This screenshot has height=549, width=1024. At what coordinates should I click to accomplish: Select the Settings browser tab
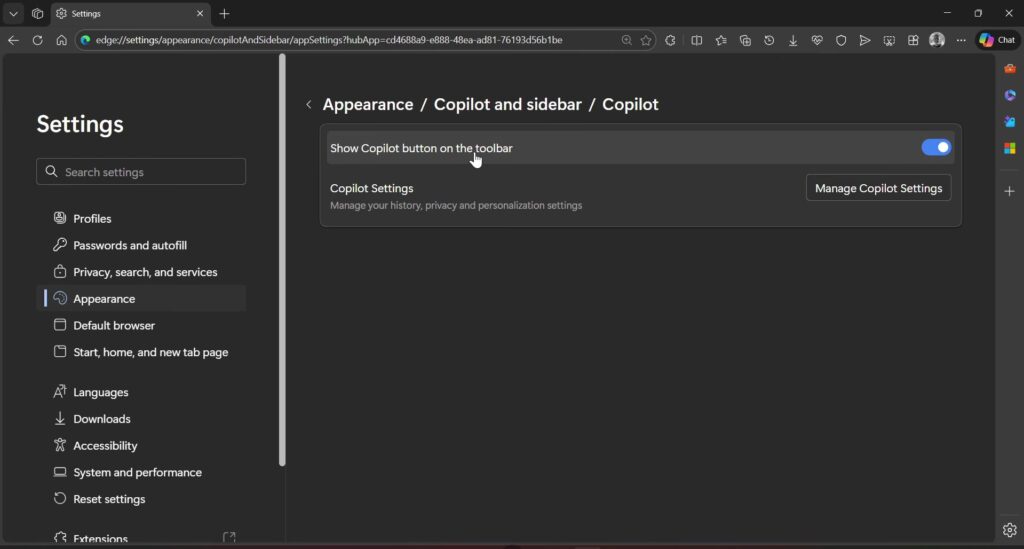pyautogui.click(x=129, y=13)
